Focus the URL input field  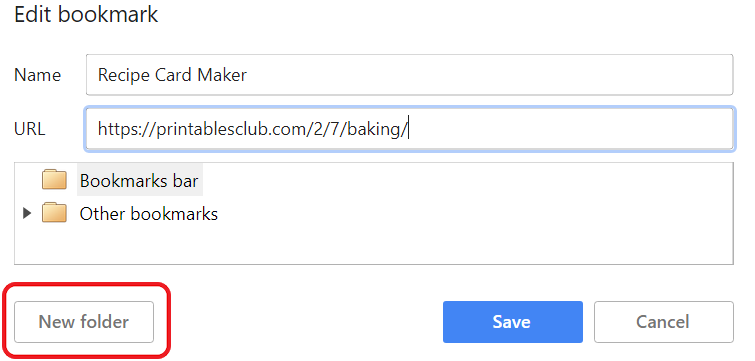(409, 129)
